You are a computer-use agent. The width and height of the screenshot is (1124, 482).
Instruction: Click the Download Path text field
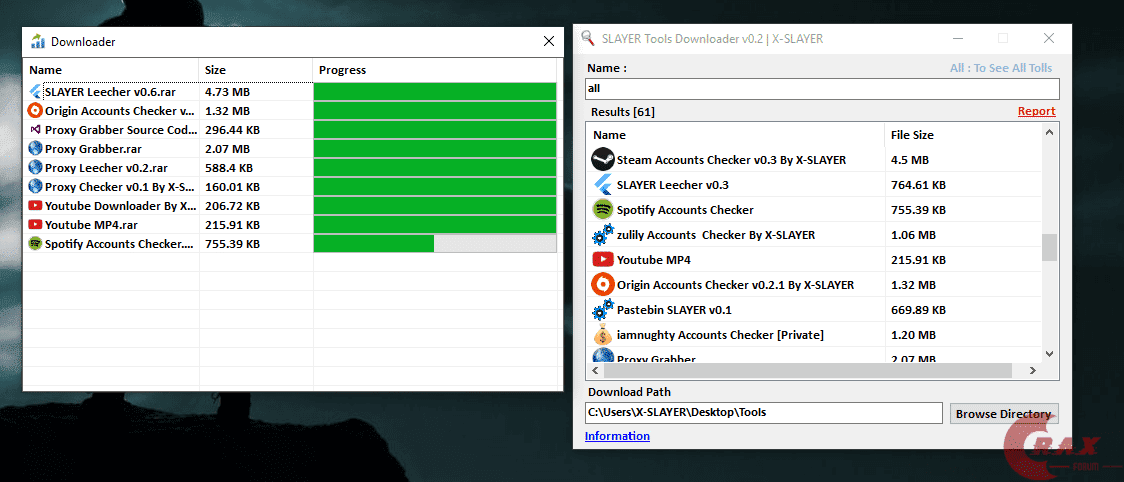(763, 413)
